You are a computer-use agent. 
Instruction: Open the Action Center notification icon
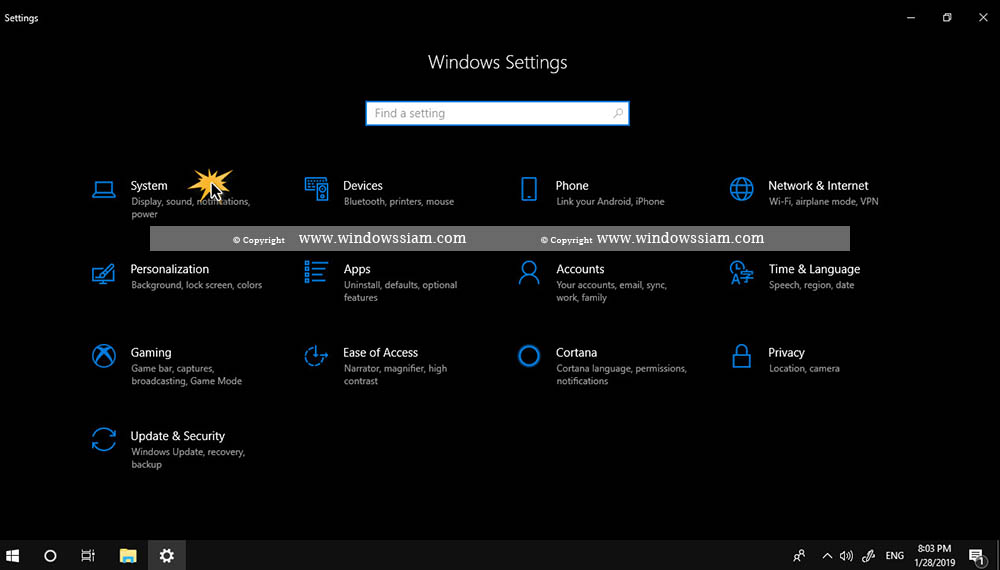[976, 557]
